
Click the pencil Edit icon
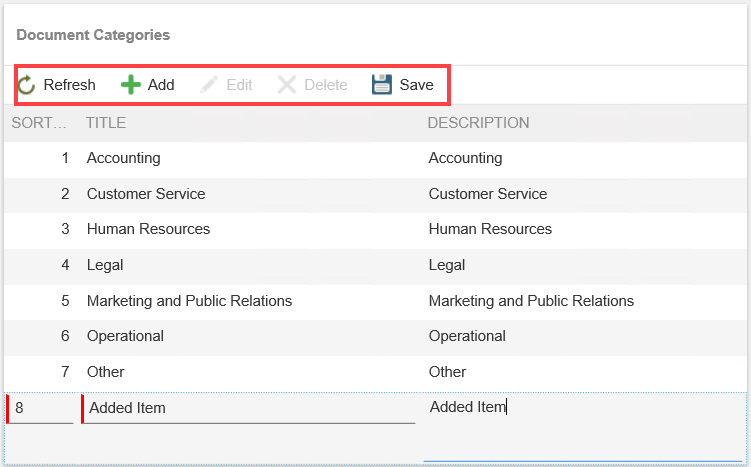click(x=209, y=85)
